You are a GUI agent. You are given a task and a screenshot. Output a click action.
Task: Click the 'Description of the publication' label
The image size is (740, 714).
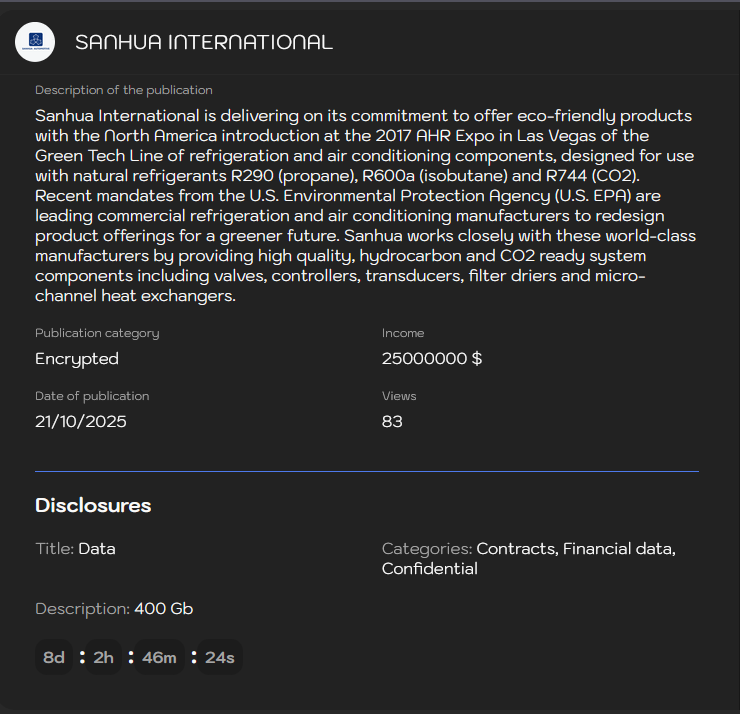124,90
